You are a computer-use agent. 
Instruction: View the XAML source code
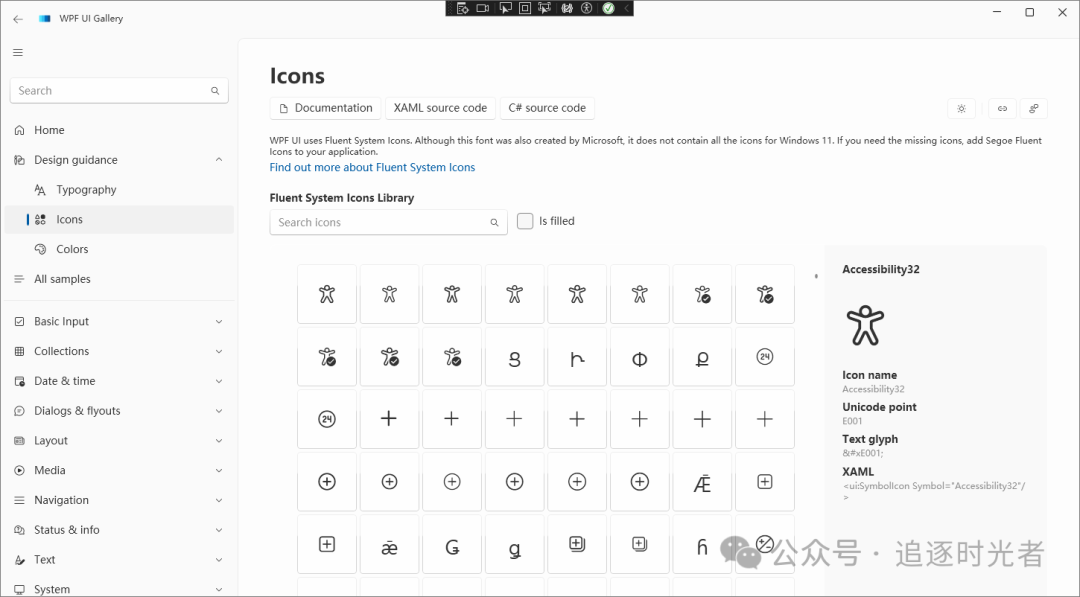[x=440, y=108]
